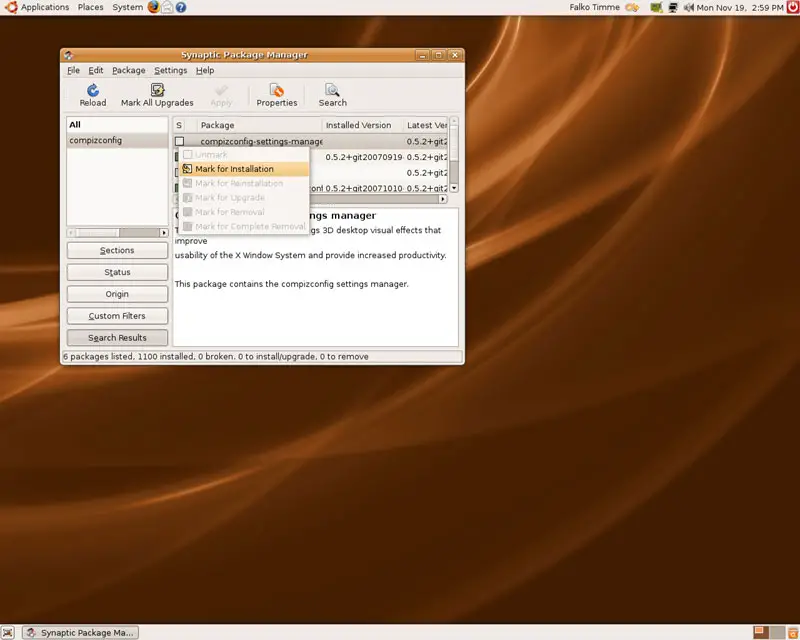The image size is (800, 640).
Task: Open the Settings menu
Action: coord(170,70)
